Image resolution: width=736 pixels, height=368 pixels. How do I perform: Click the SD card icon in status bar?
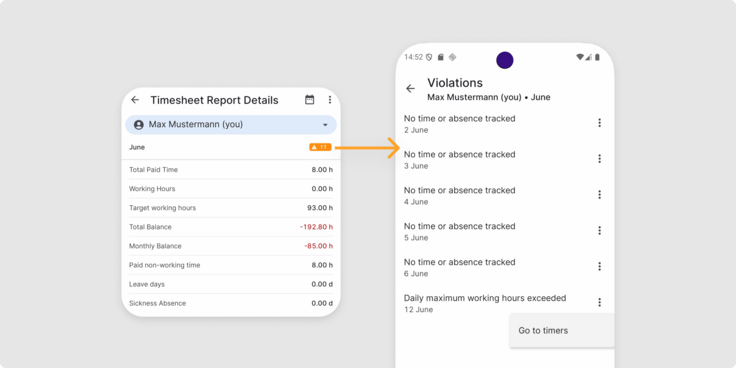click(x=440, y=57)
